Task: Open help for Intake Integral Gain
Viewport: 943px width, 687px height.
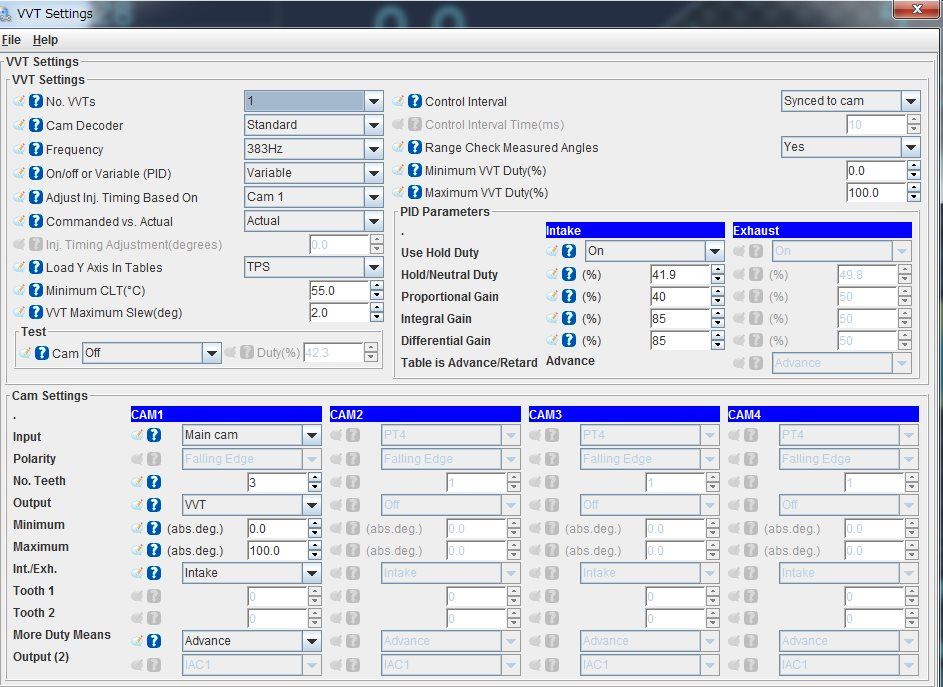Action: pyautogui.click(x=569, y=318)
